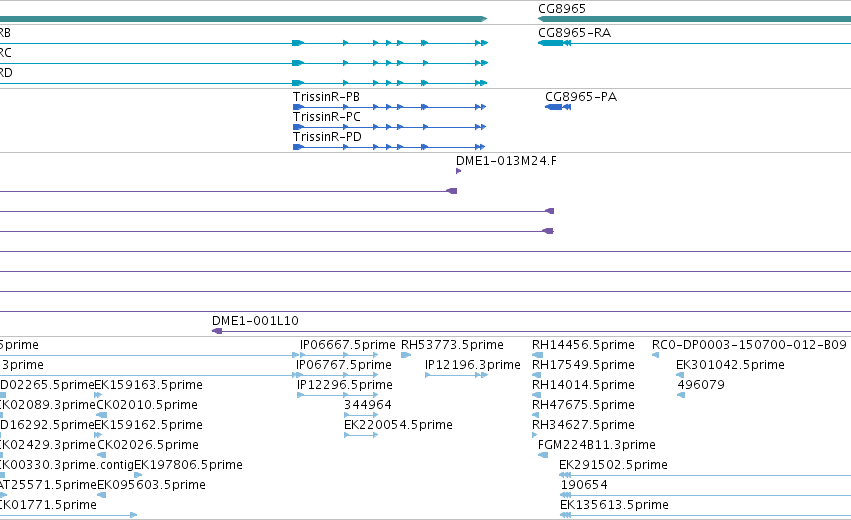Click the 344964 feature glyph

pos(361,415)
